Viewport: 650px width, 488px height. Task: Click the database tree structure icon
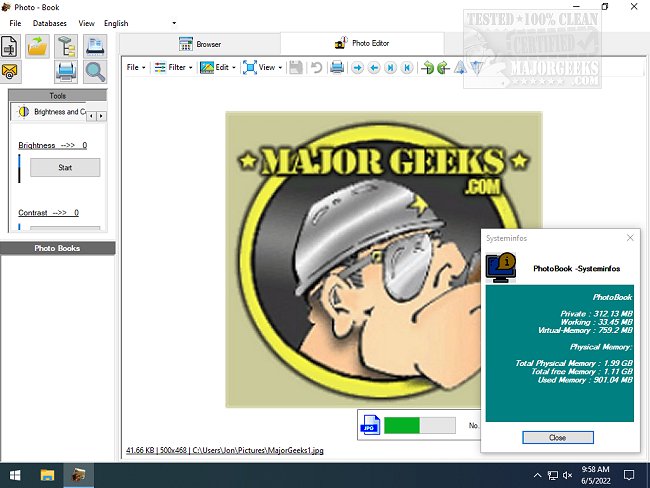(66, 46)
